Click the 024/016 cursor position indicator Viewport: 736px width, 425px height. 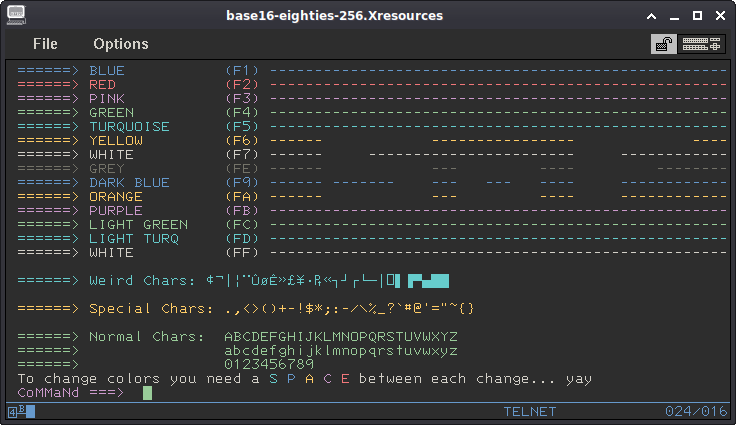pos(696,412)
